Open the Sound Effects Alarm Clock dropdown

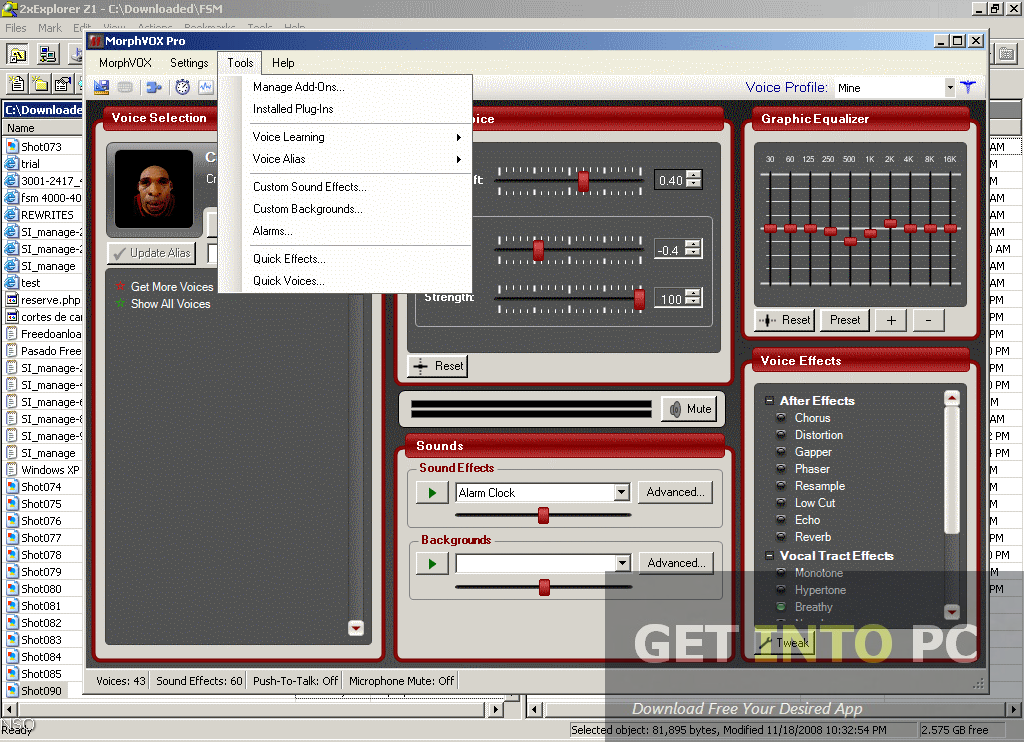click(x=622, y=492)
